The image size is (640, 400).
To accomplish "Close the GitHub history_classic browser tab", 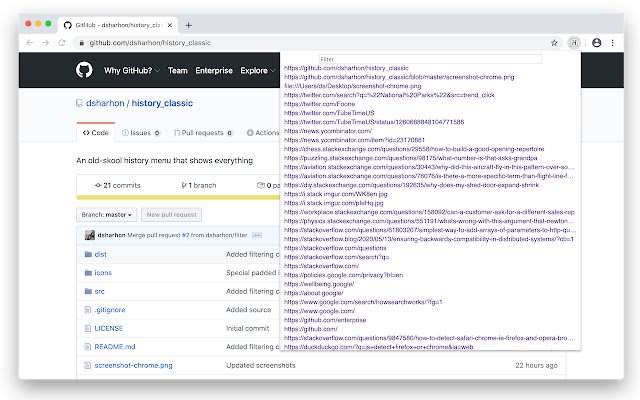I will (x=170, y=25).
